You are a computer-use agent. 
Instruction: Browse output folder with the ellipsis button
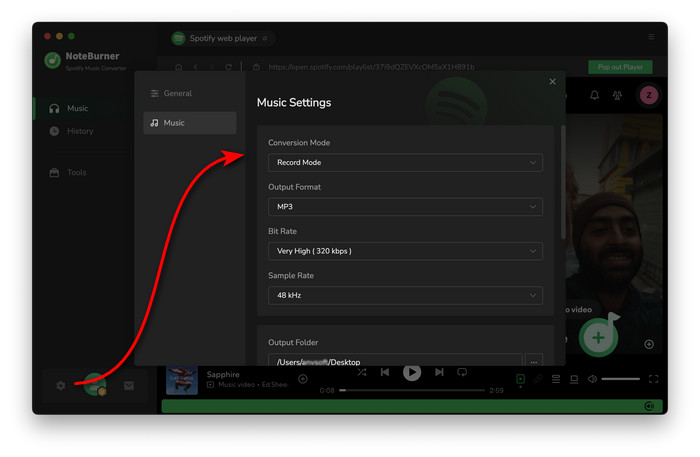pyautogui.click(x=533, y=361)
